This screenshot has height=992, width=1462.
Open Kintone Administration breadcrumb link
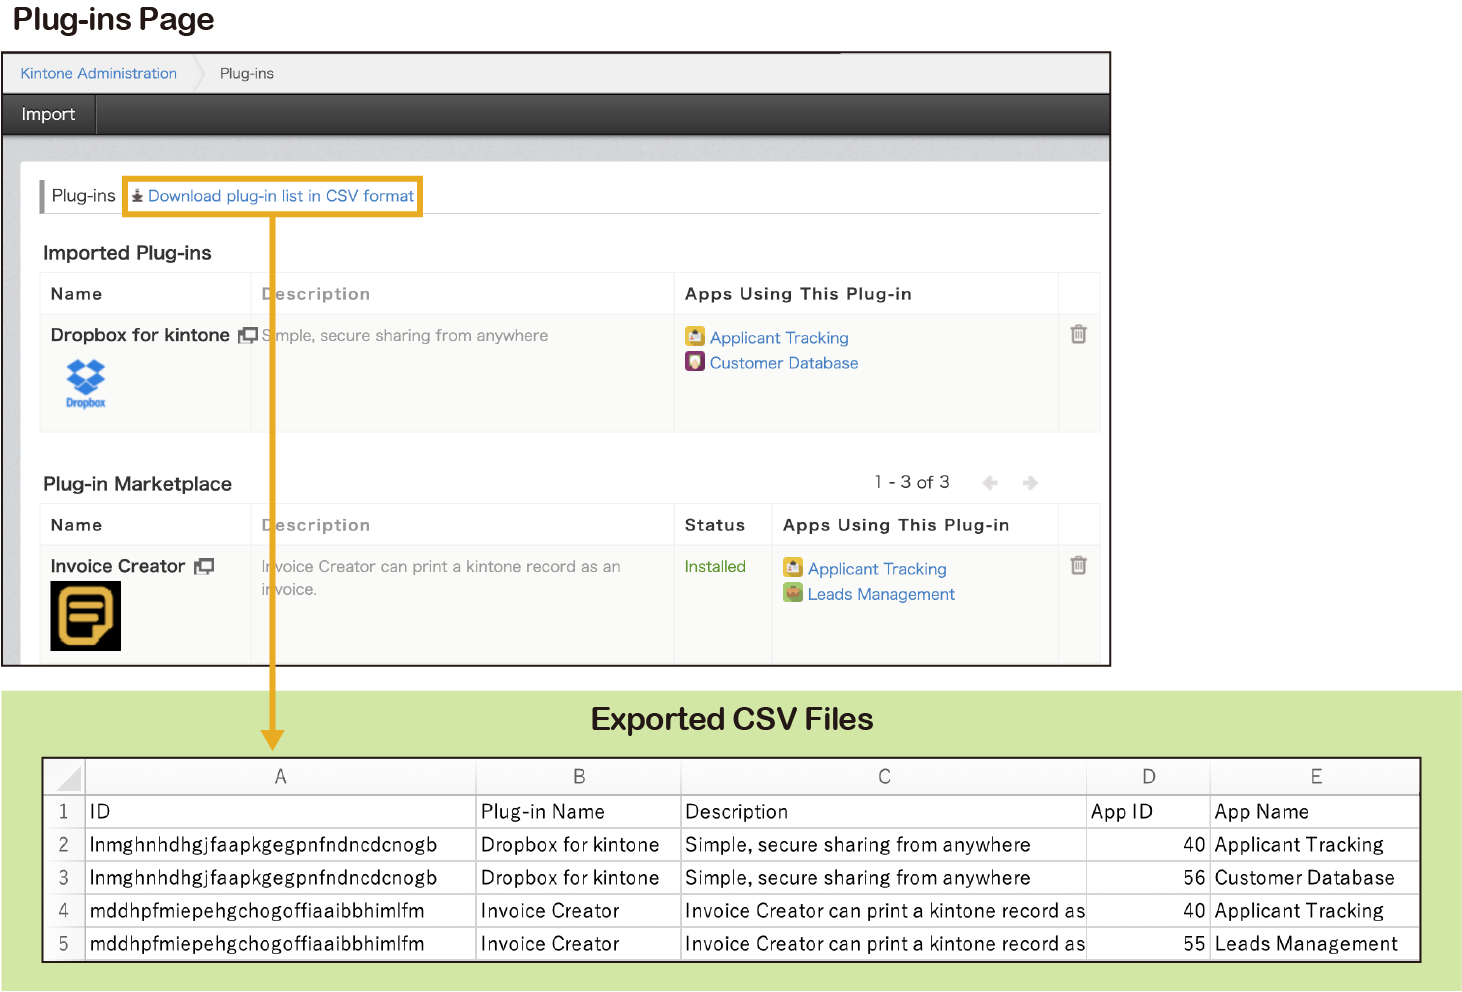tap(98, 73)
